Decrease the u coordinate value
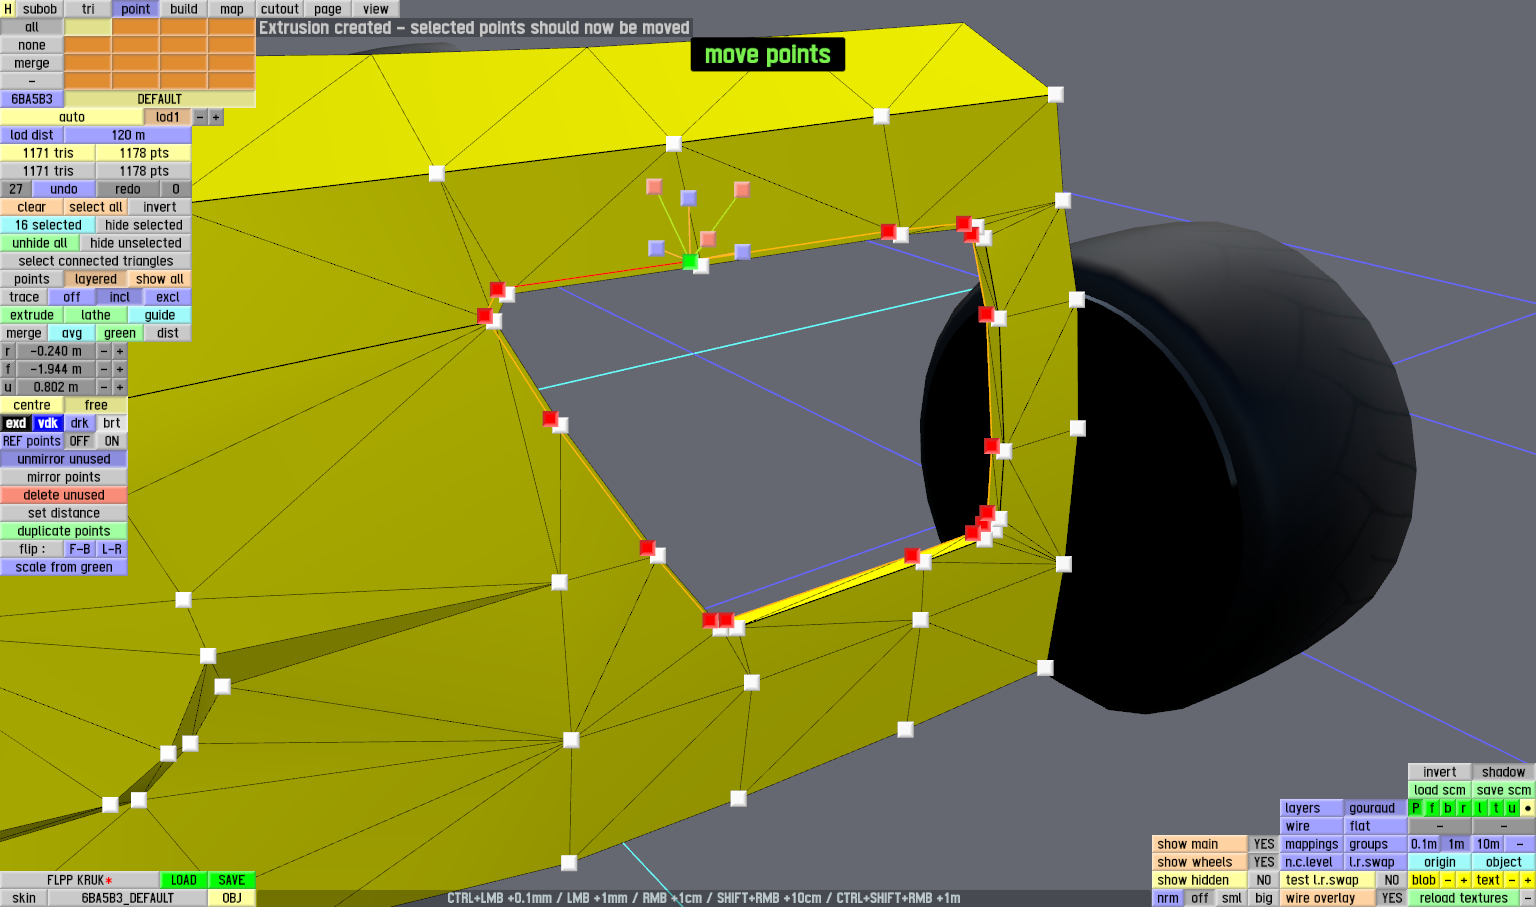This screenshot has width=1536, height=907. pyautogui.click(x=104, y=387)
